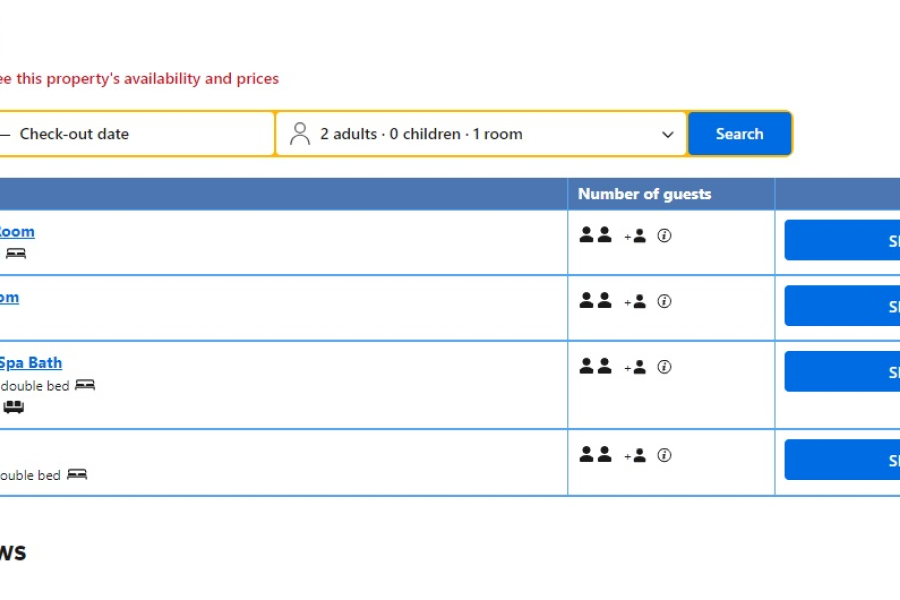Open the guest info icon for the Spa Bath room
This screenshot has height=600, width=900.
tap(664, 367)
